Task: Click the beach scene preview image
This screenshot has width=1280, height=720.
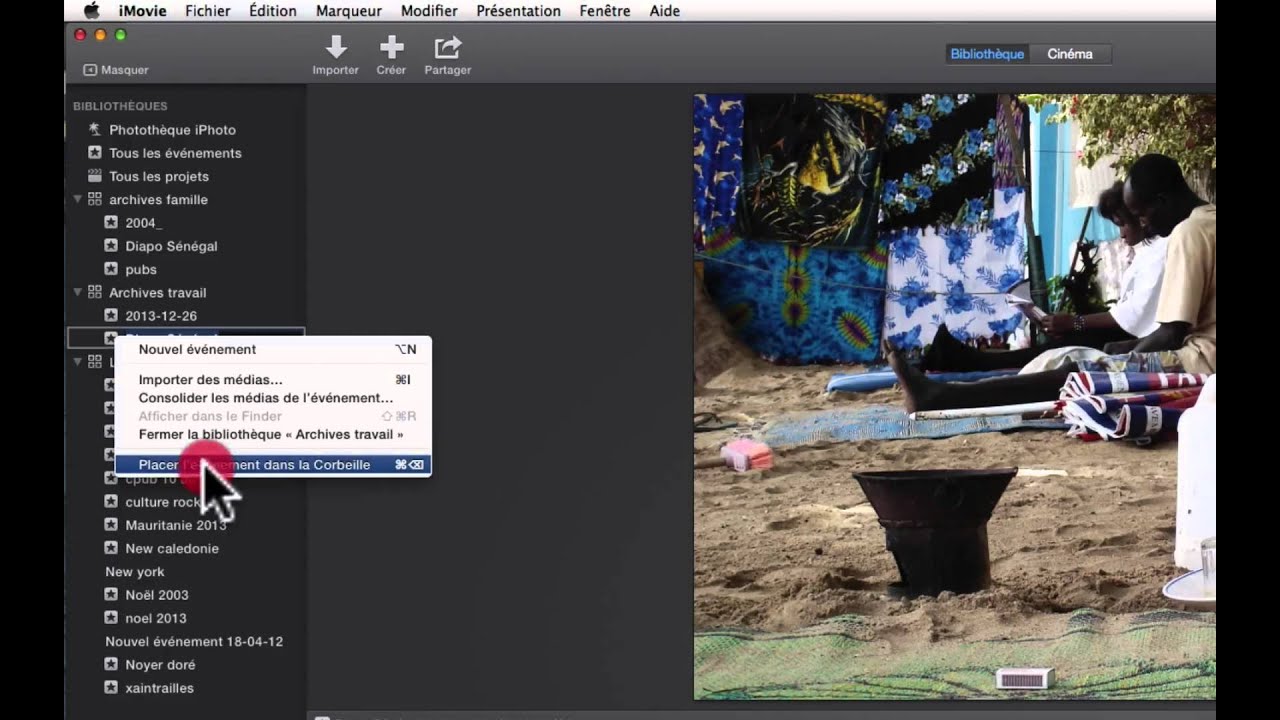Action: click(x=955, y=397)
